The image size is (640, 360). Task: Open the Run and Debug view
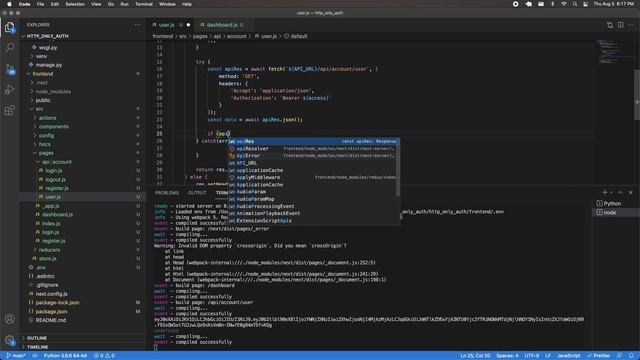pos(9,90)
